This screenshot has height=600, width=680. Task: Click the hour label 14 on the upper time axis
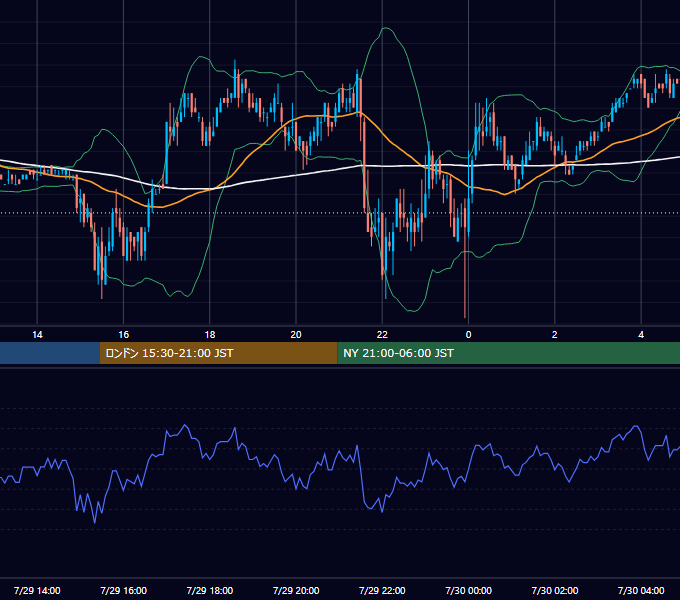(37, 335)
